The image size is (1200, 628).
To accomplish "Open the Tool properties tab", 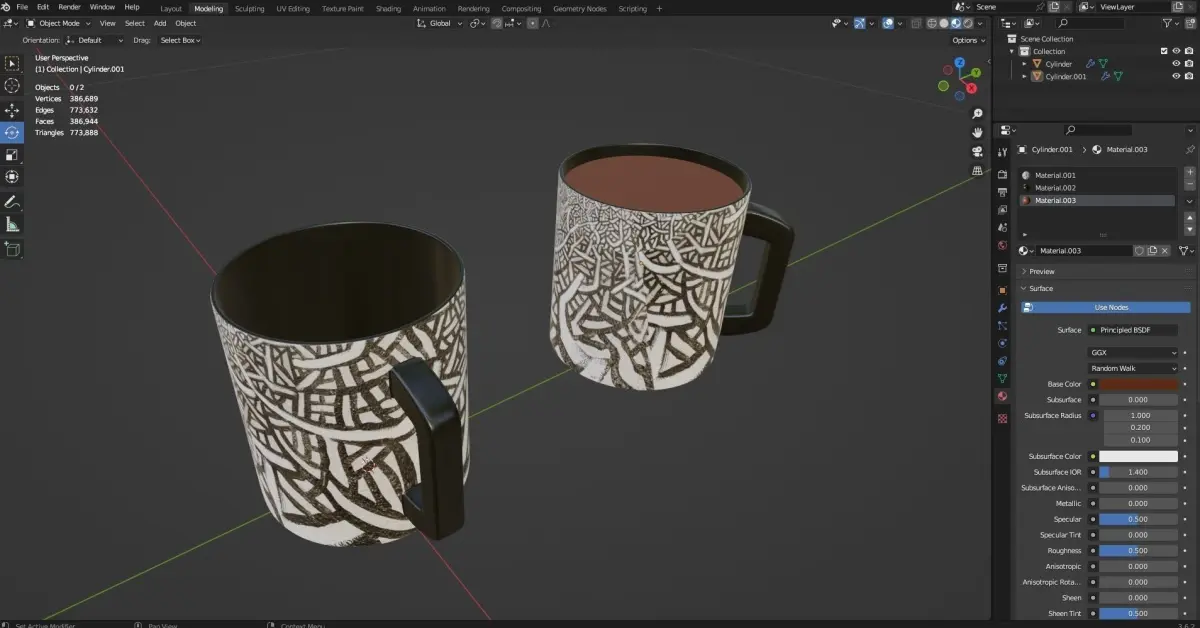I will [x=1002, y=152].
